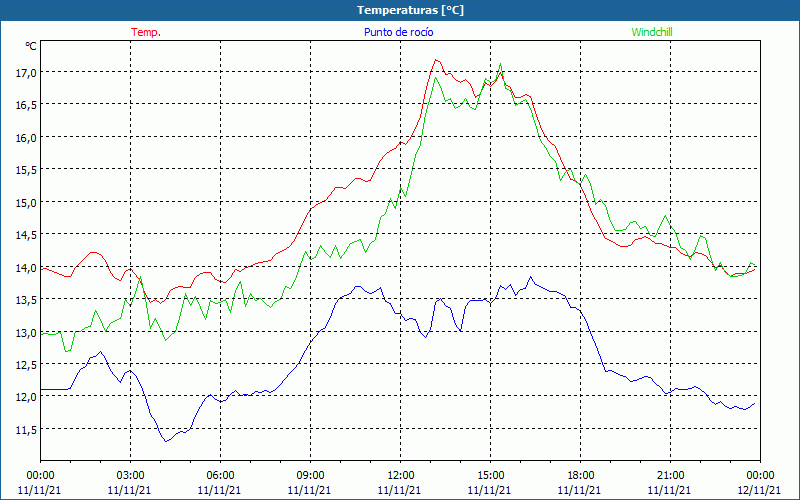Click the 18:00 time axis label
The image size is (800, 500).
tap(580, 475)
